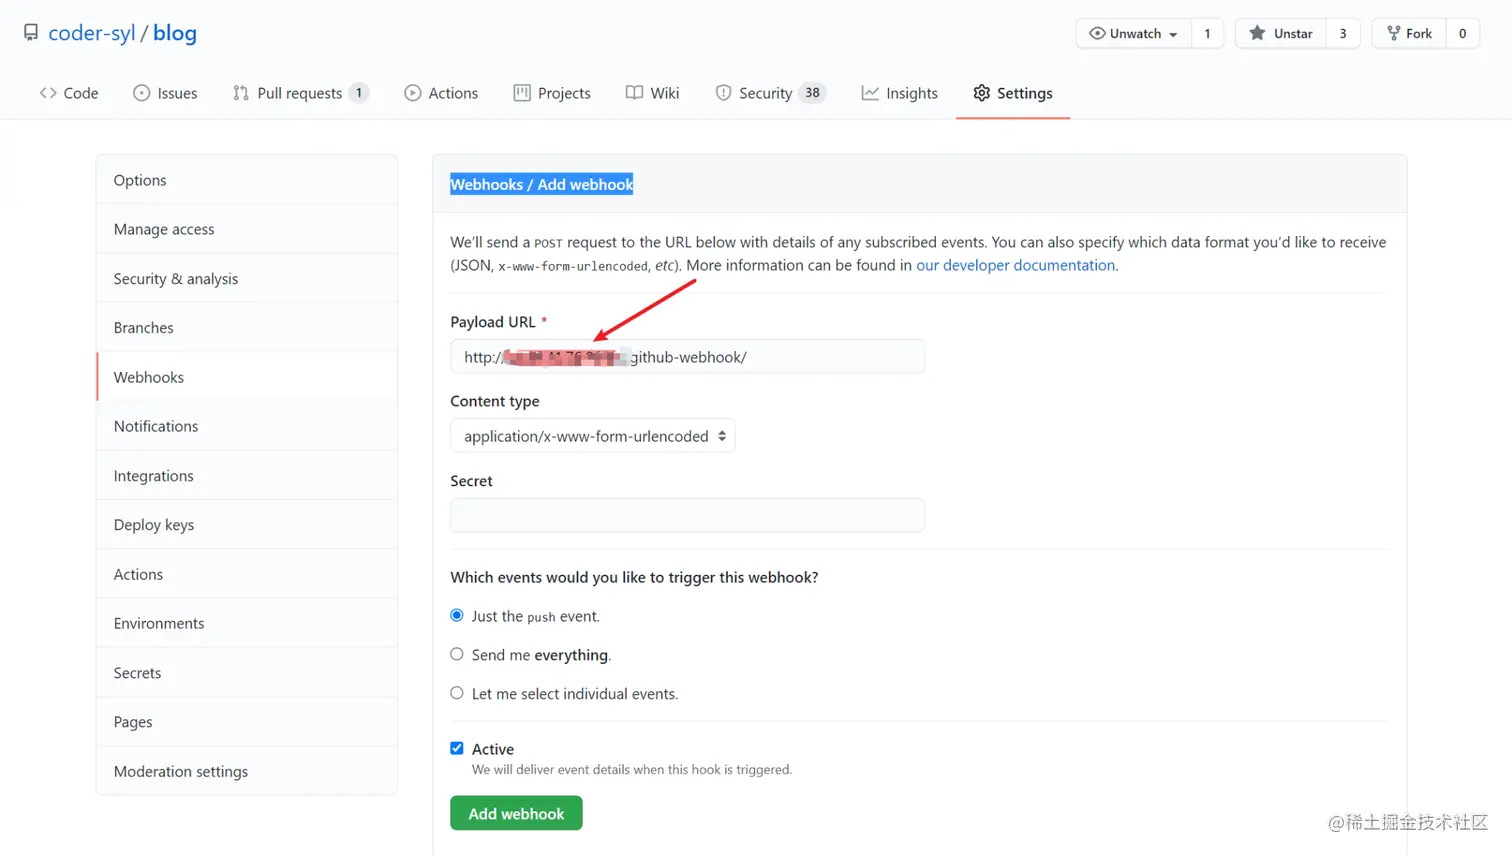Click the blog repository name link
This screenshot has width=1512, height=856.
(x=175, y=33)
